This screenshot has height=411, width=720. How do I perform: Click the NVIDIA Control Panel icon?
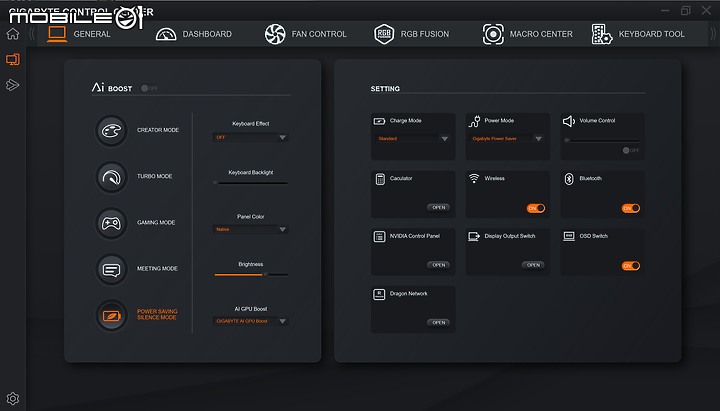pyautogui.click(x=379, y=236)
